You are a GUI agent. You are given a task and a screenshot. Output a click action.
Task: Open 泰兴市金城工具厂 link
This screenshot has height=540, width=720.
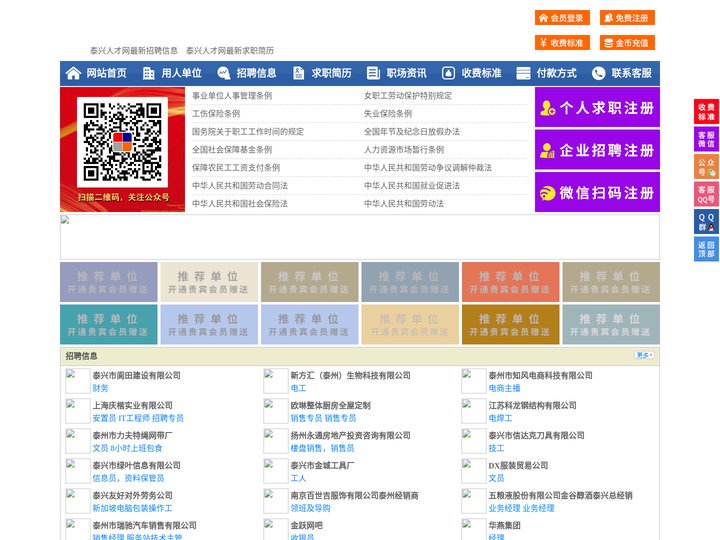pos(322,465)
